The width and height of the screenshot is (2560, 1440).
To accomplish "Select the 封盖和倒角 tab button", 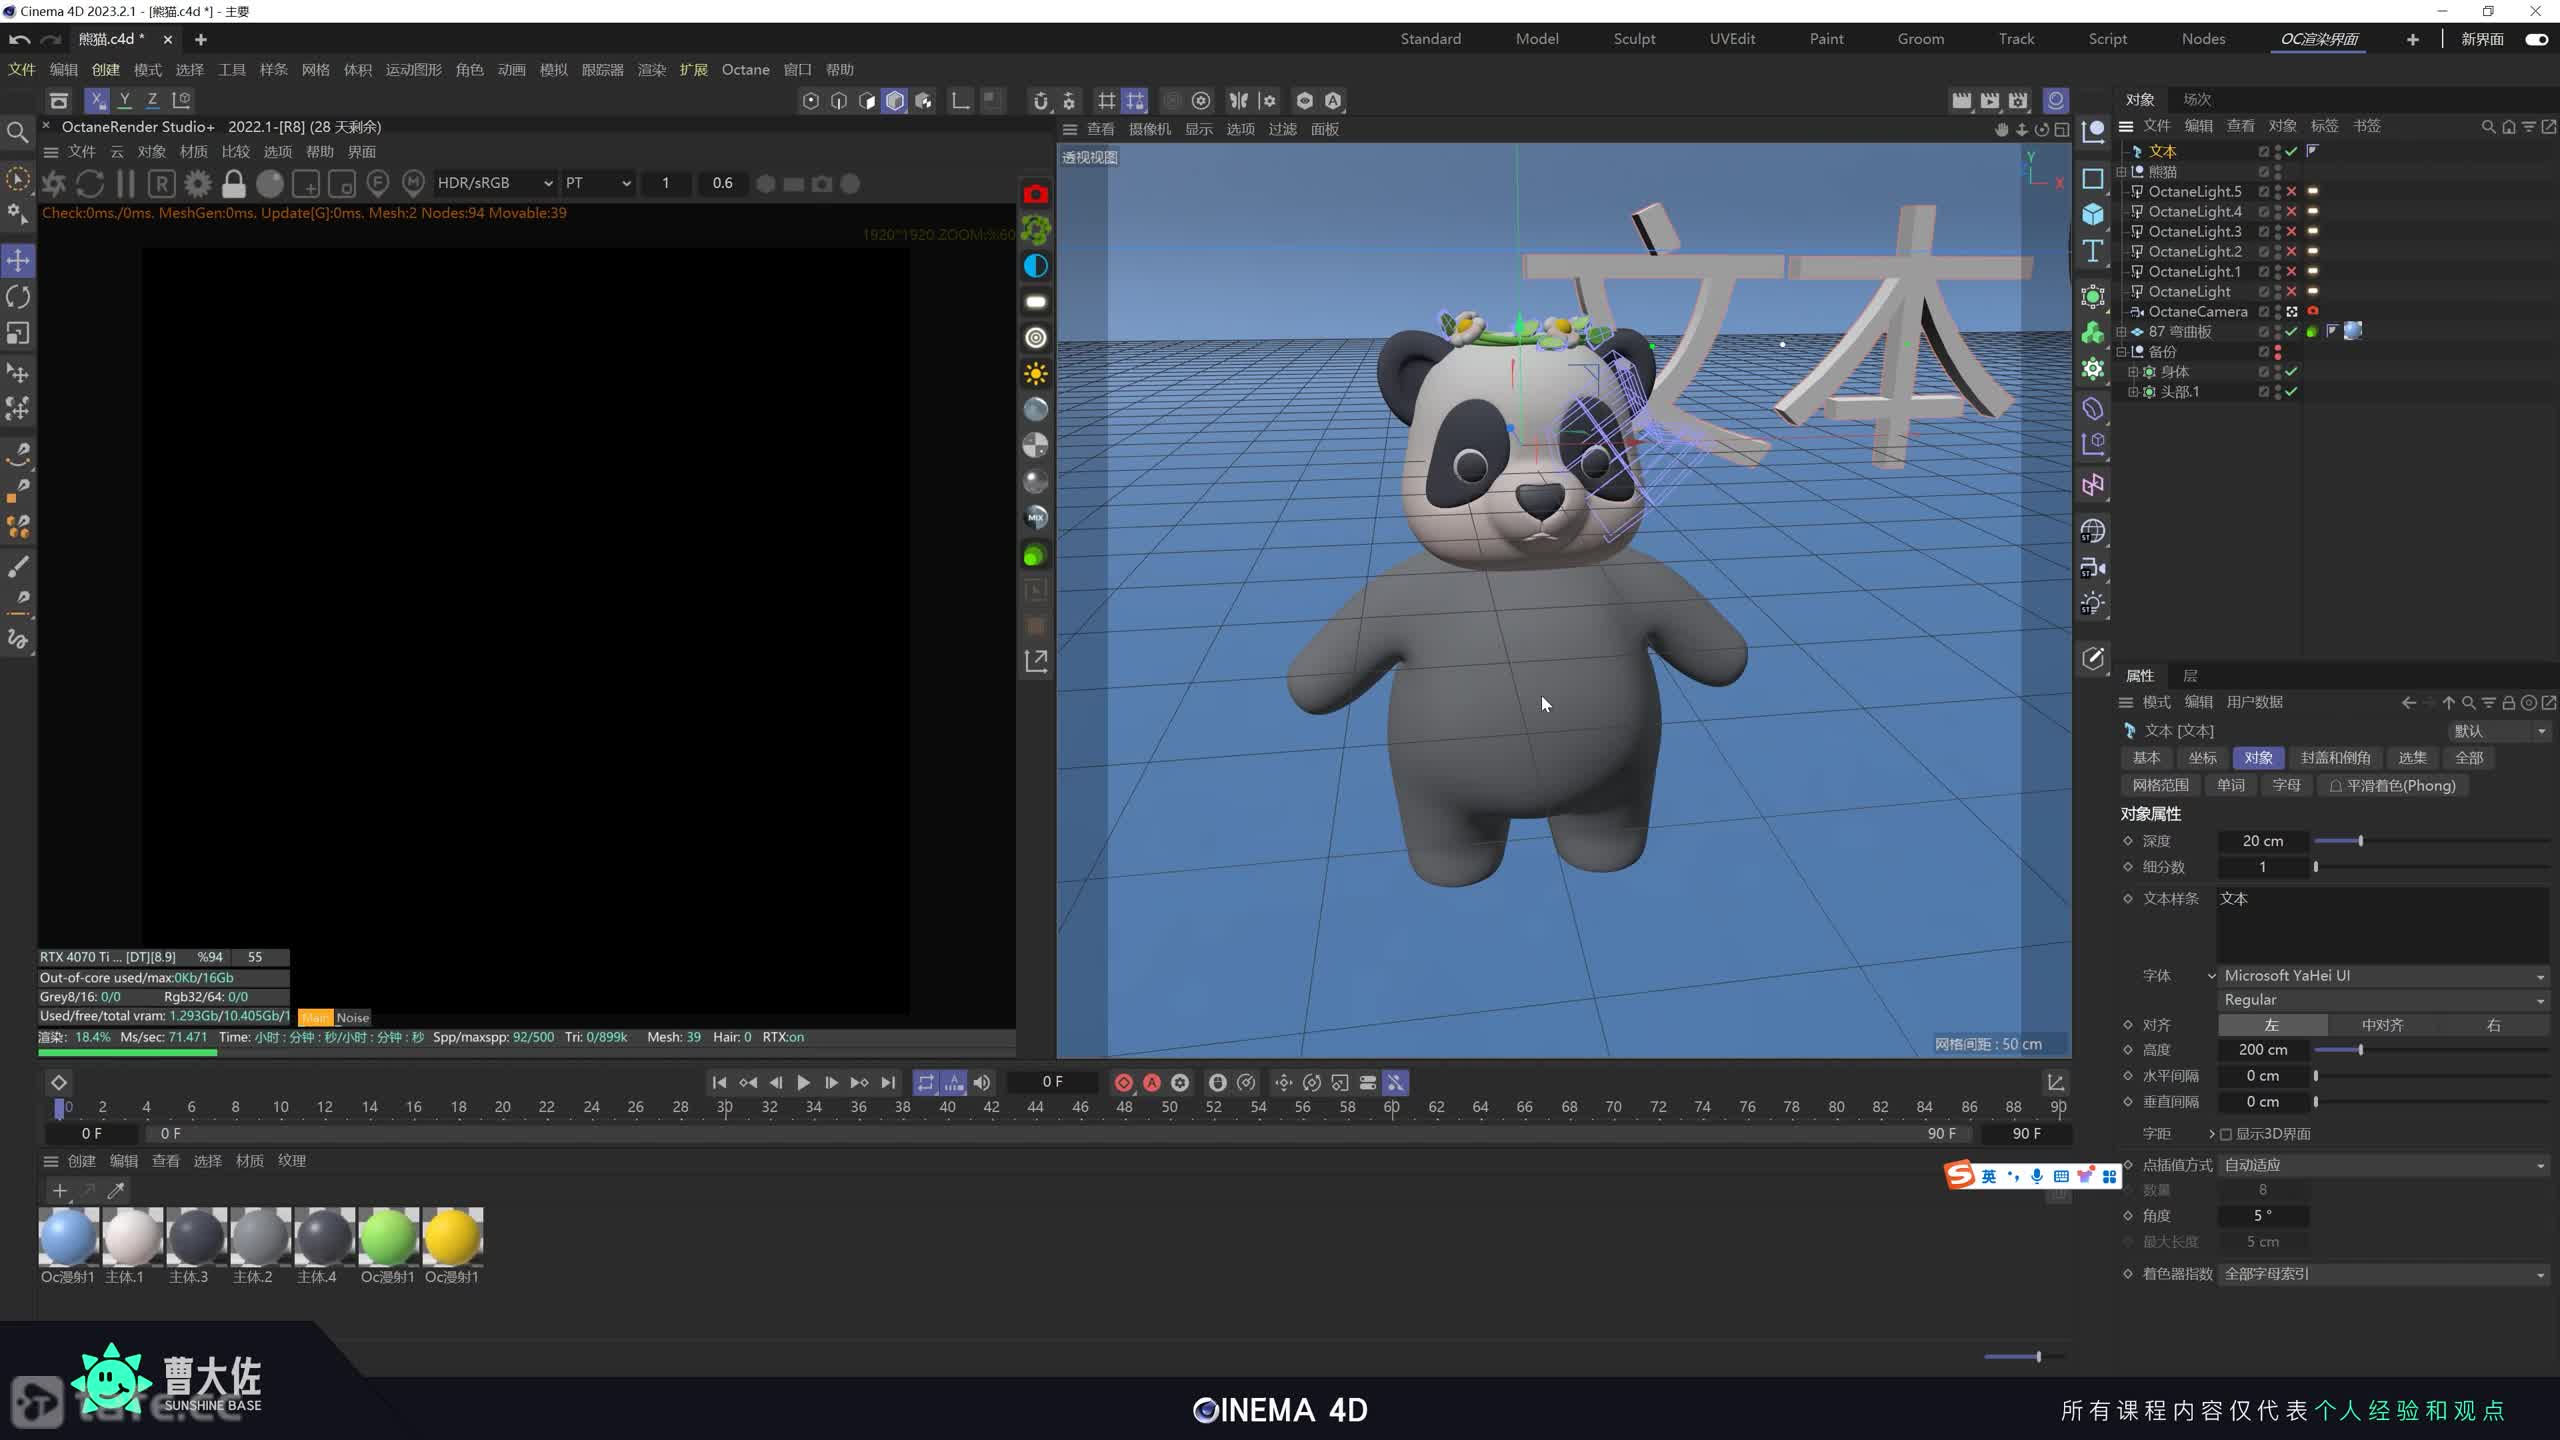I will pos(2335,758).
